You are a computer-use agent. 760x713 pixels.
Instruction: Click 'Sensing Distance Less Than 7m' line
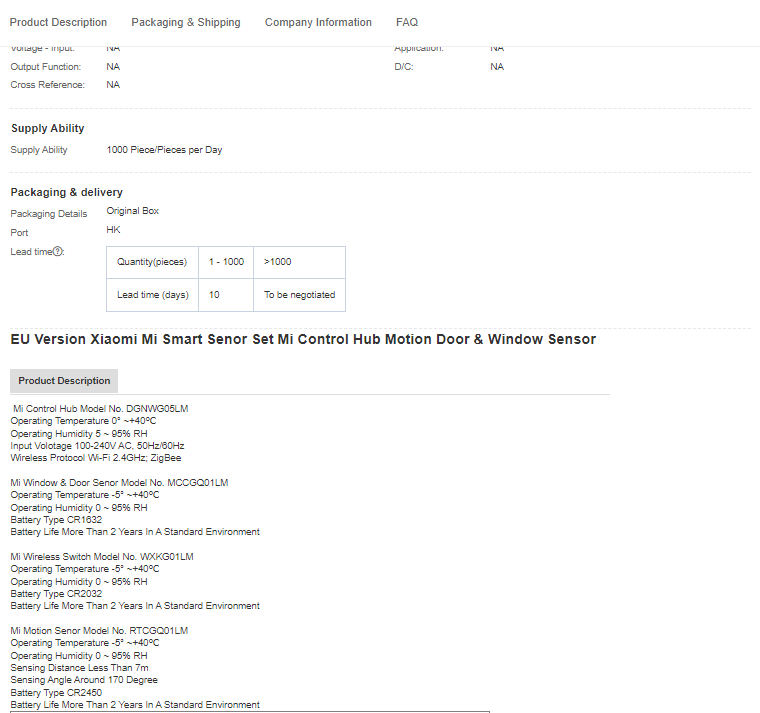[79, 668]
